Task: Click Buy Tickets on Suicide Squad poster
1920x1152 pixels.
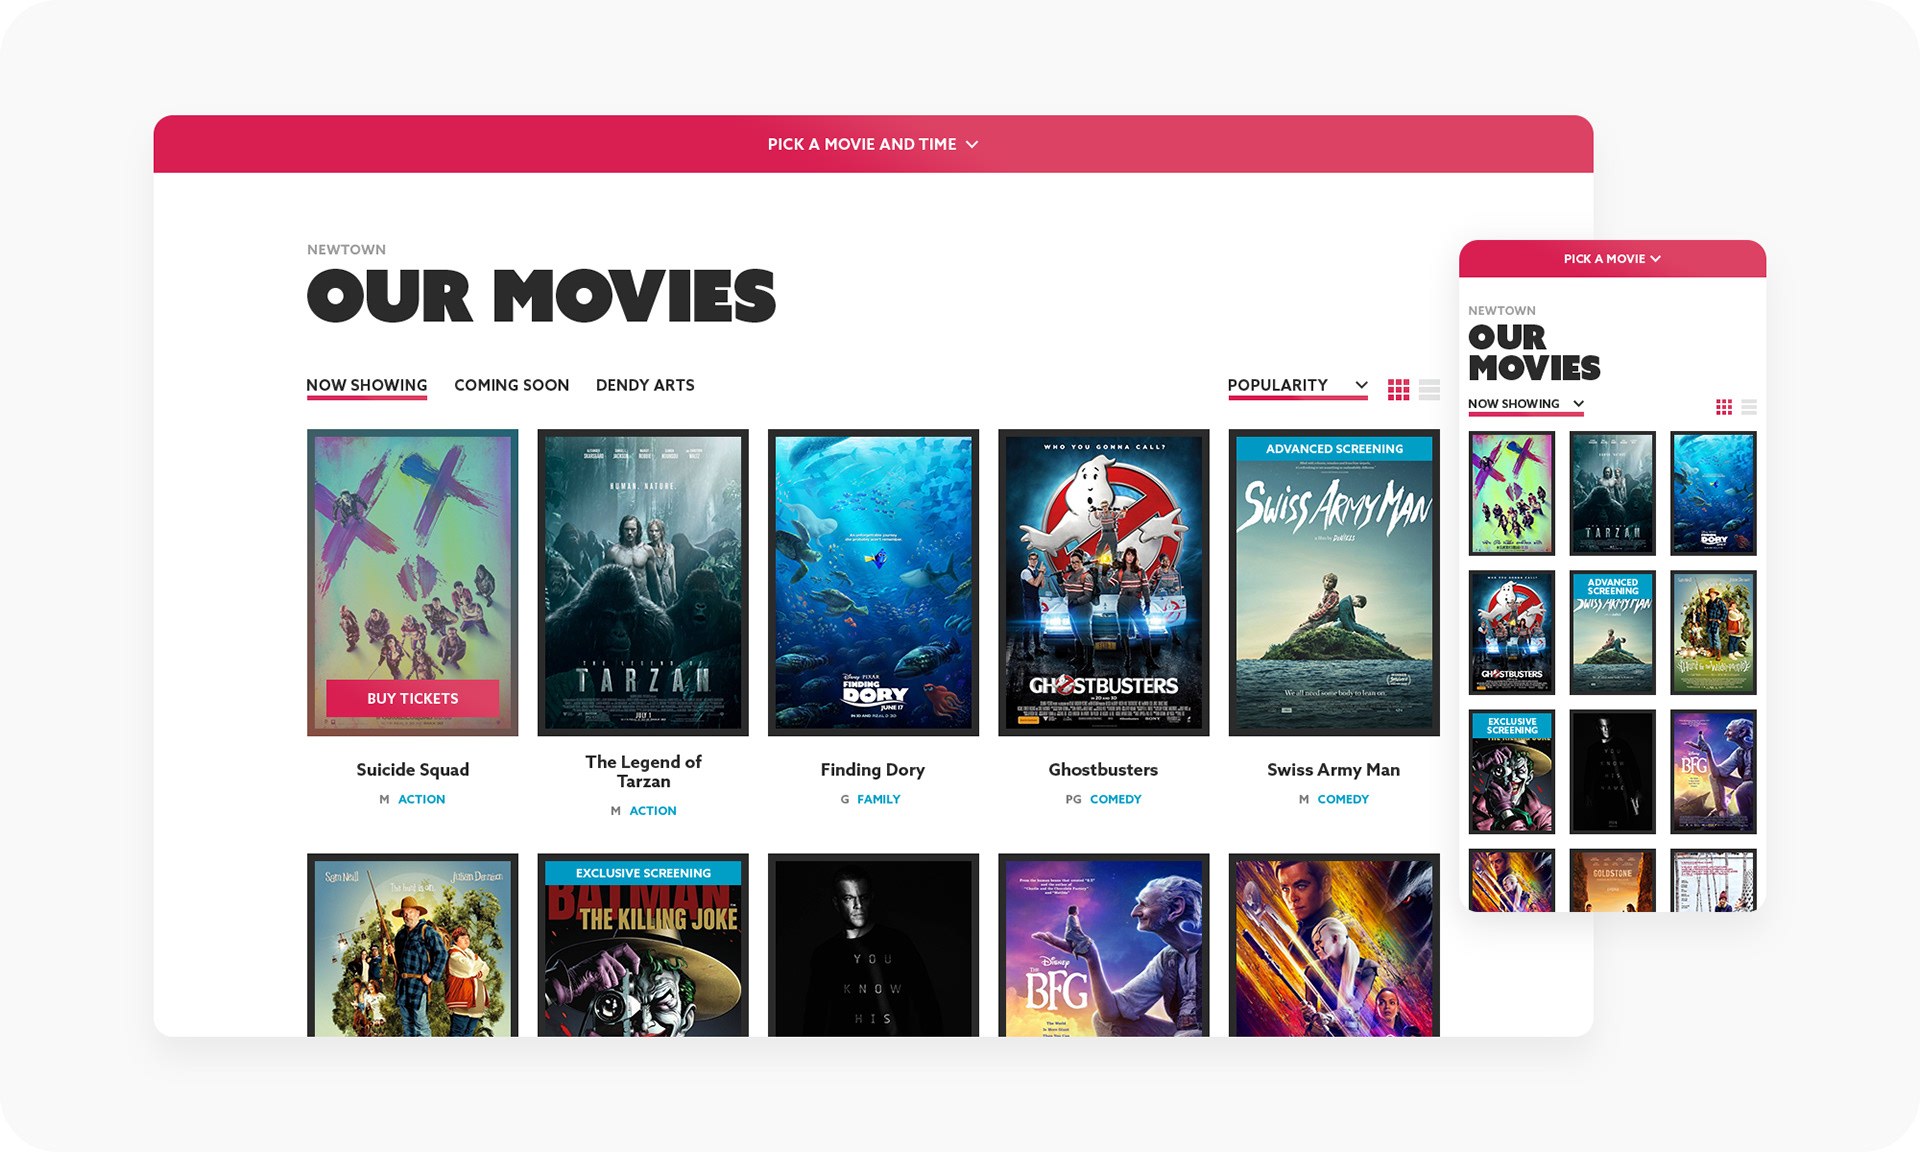Action: pyautogui.click(x=412, y=698)
